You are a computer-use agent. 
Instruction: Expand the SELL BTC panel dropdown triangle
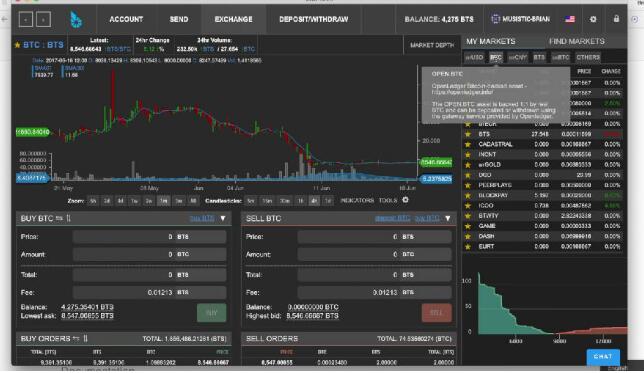point(448,218)
